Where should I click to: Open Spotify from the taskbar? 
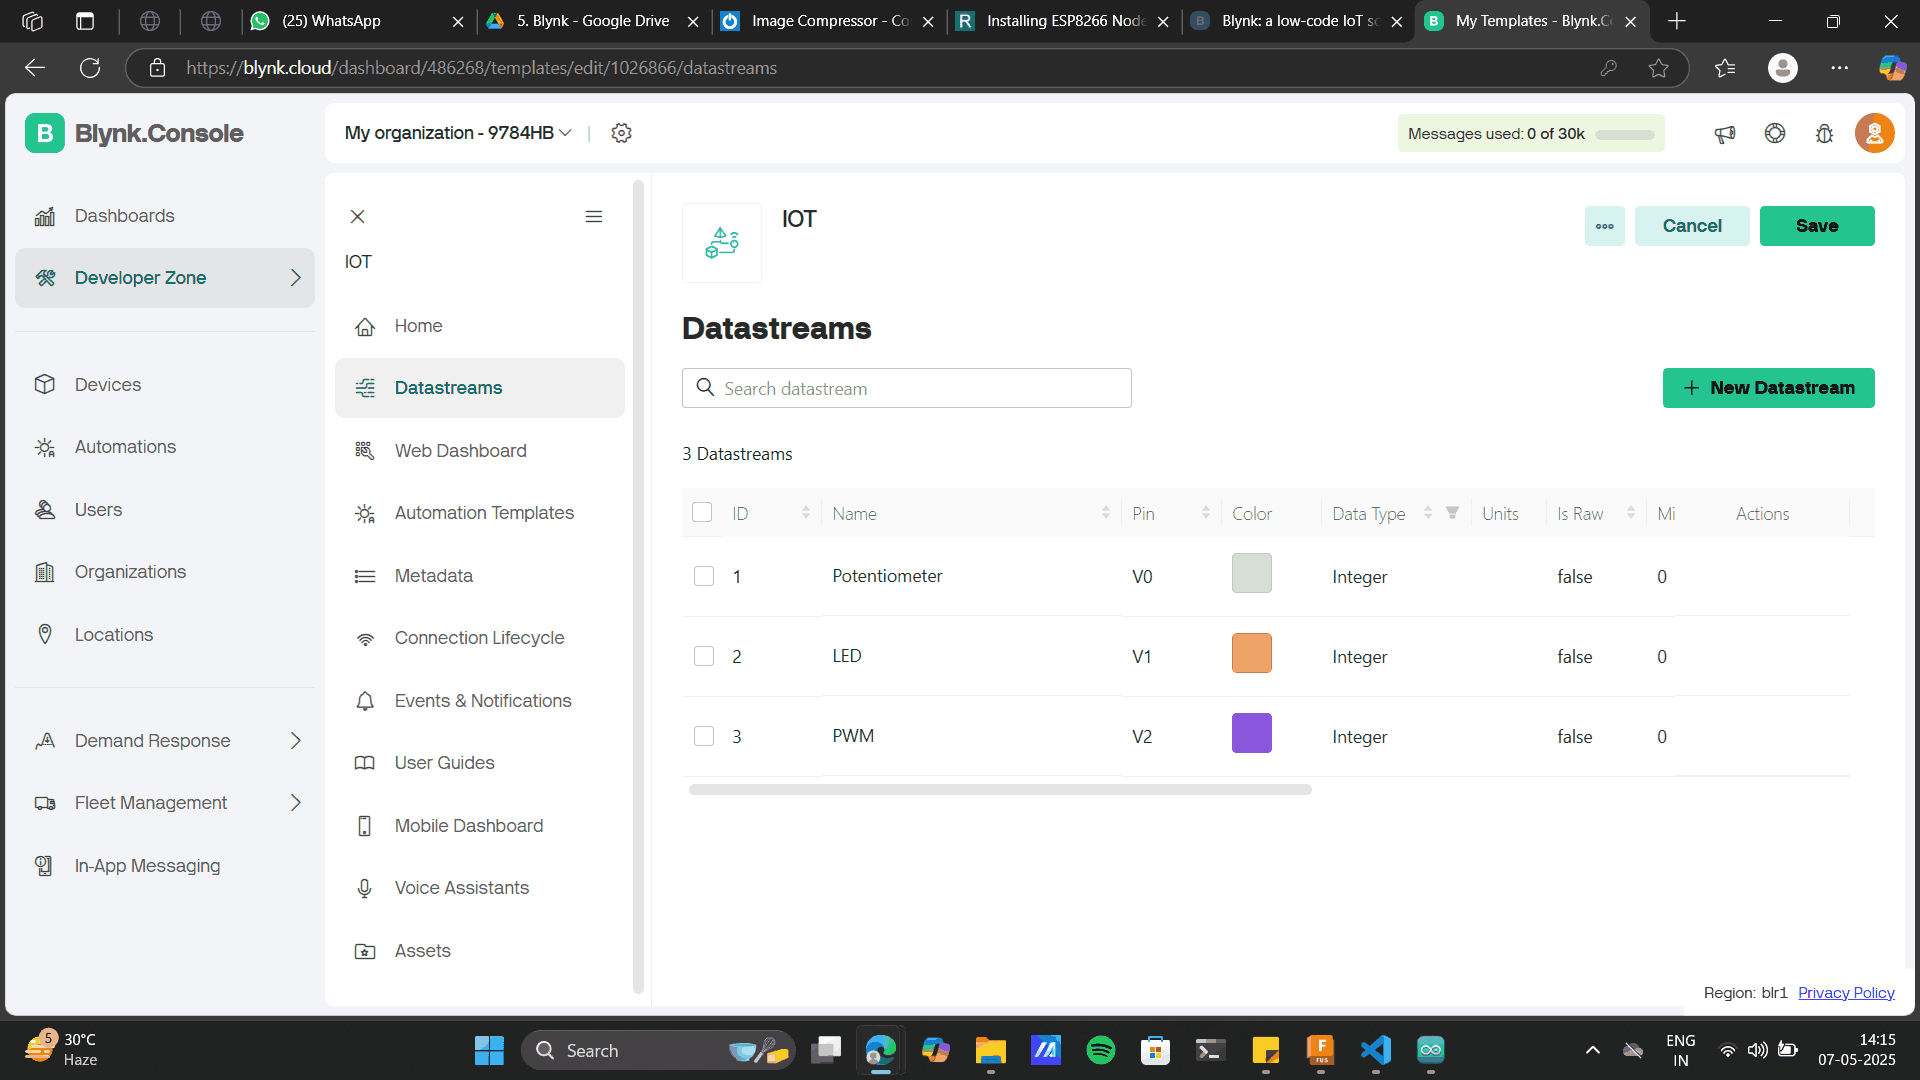pos(1101,1050)
